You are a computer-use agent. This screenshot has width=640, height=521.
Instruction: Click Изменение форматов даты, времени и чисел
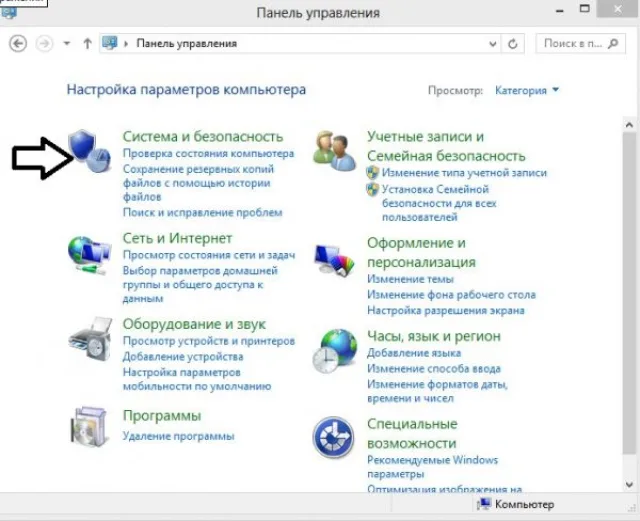pyautogui.click(x=437, y=391)
